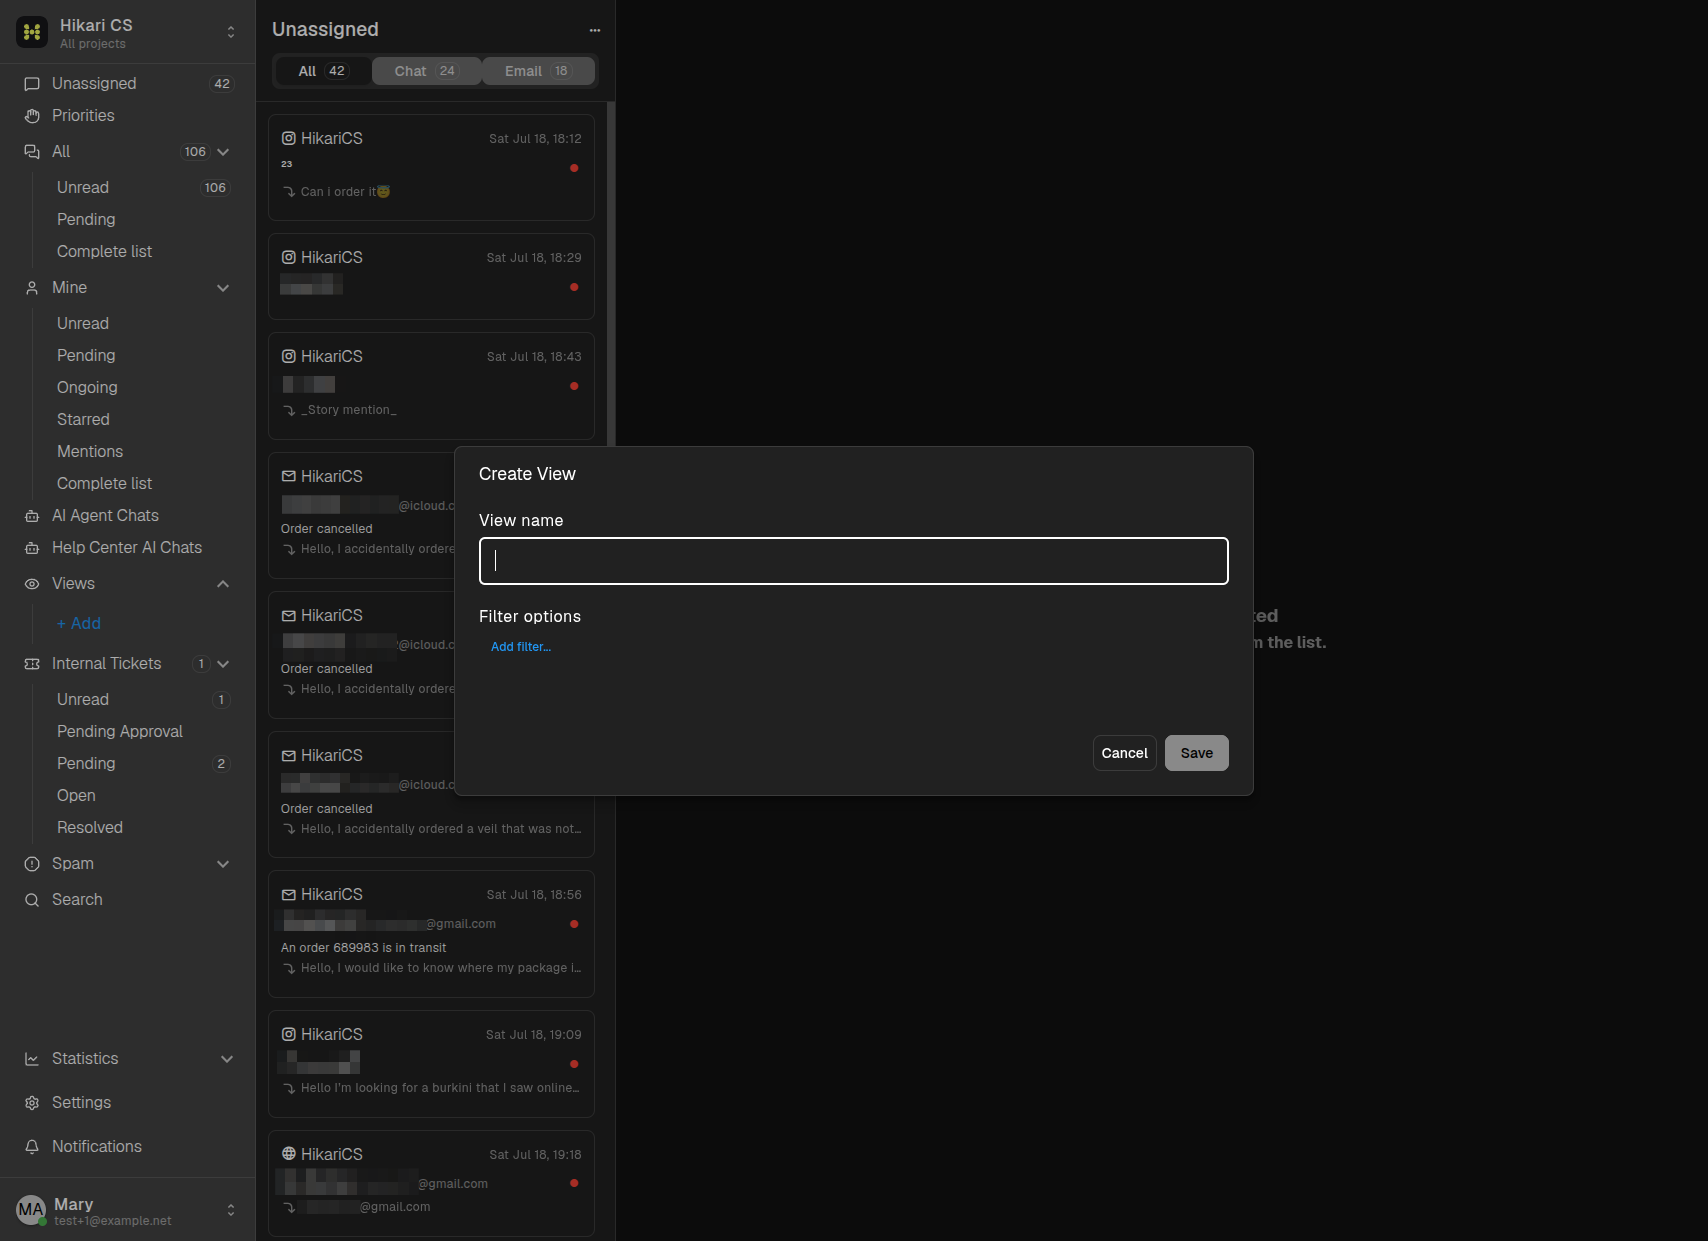Focus the View name input field
1708x1241 pixels.
click(854, 561)
